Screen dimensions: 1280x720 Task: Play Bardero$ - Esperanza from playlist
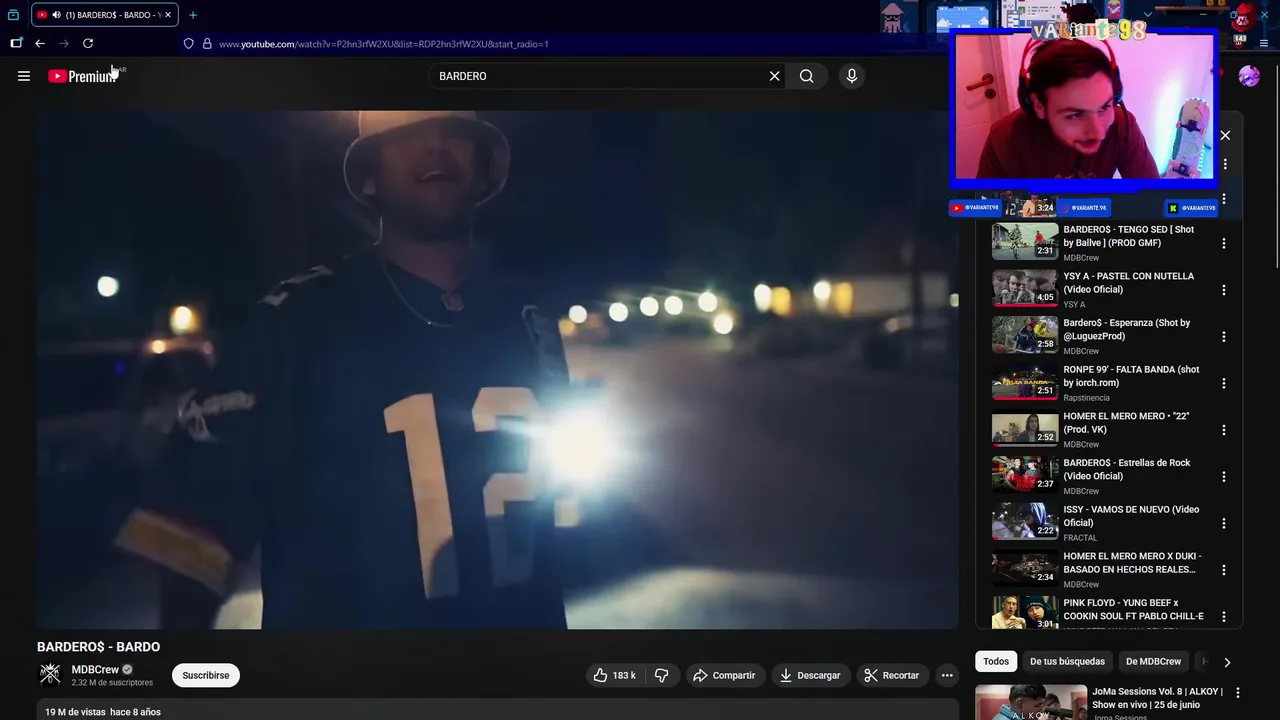click(x=1127, y=329)
